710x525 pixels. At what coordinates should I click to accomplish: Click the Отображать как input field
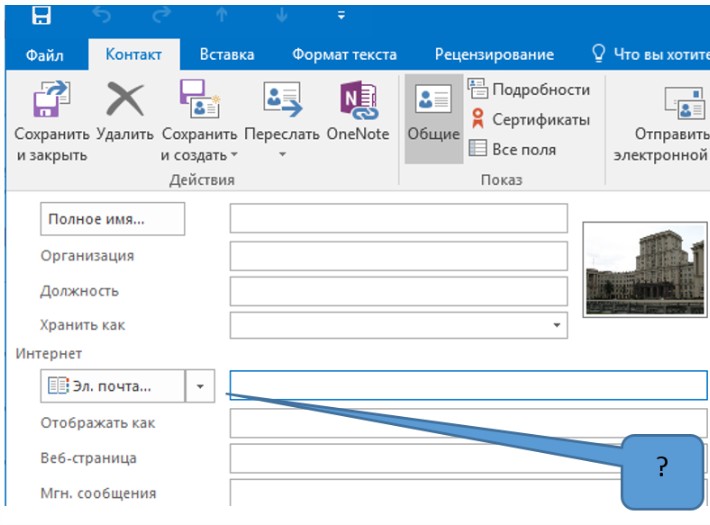point(469,423)
